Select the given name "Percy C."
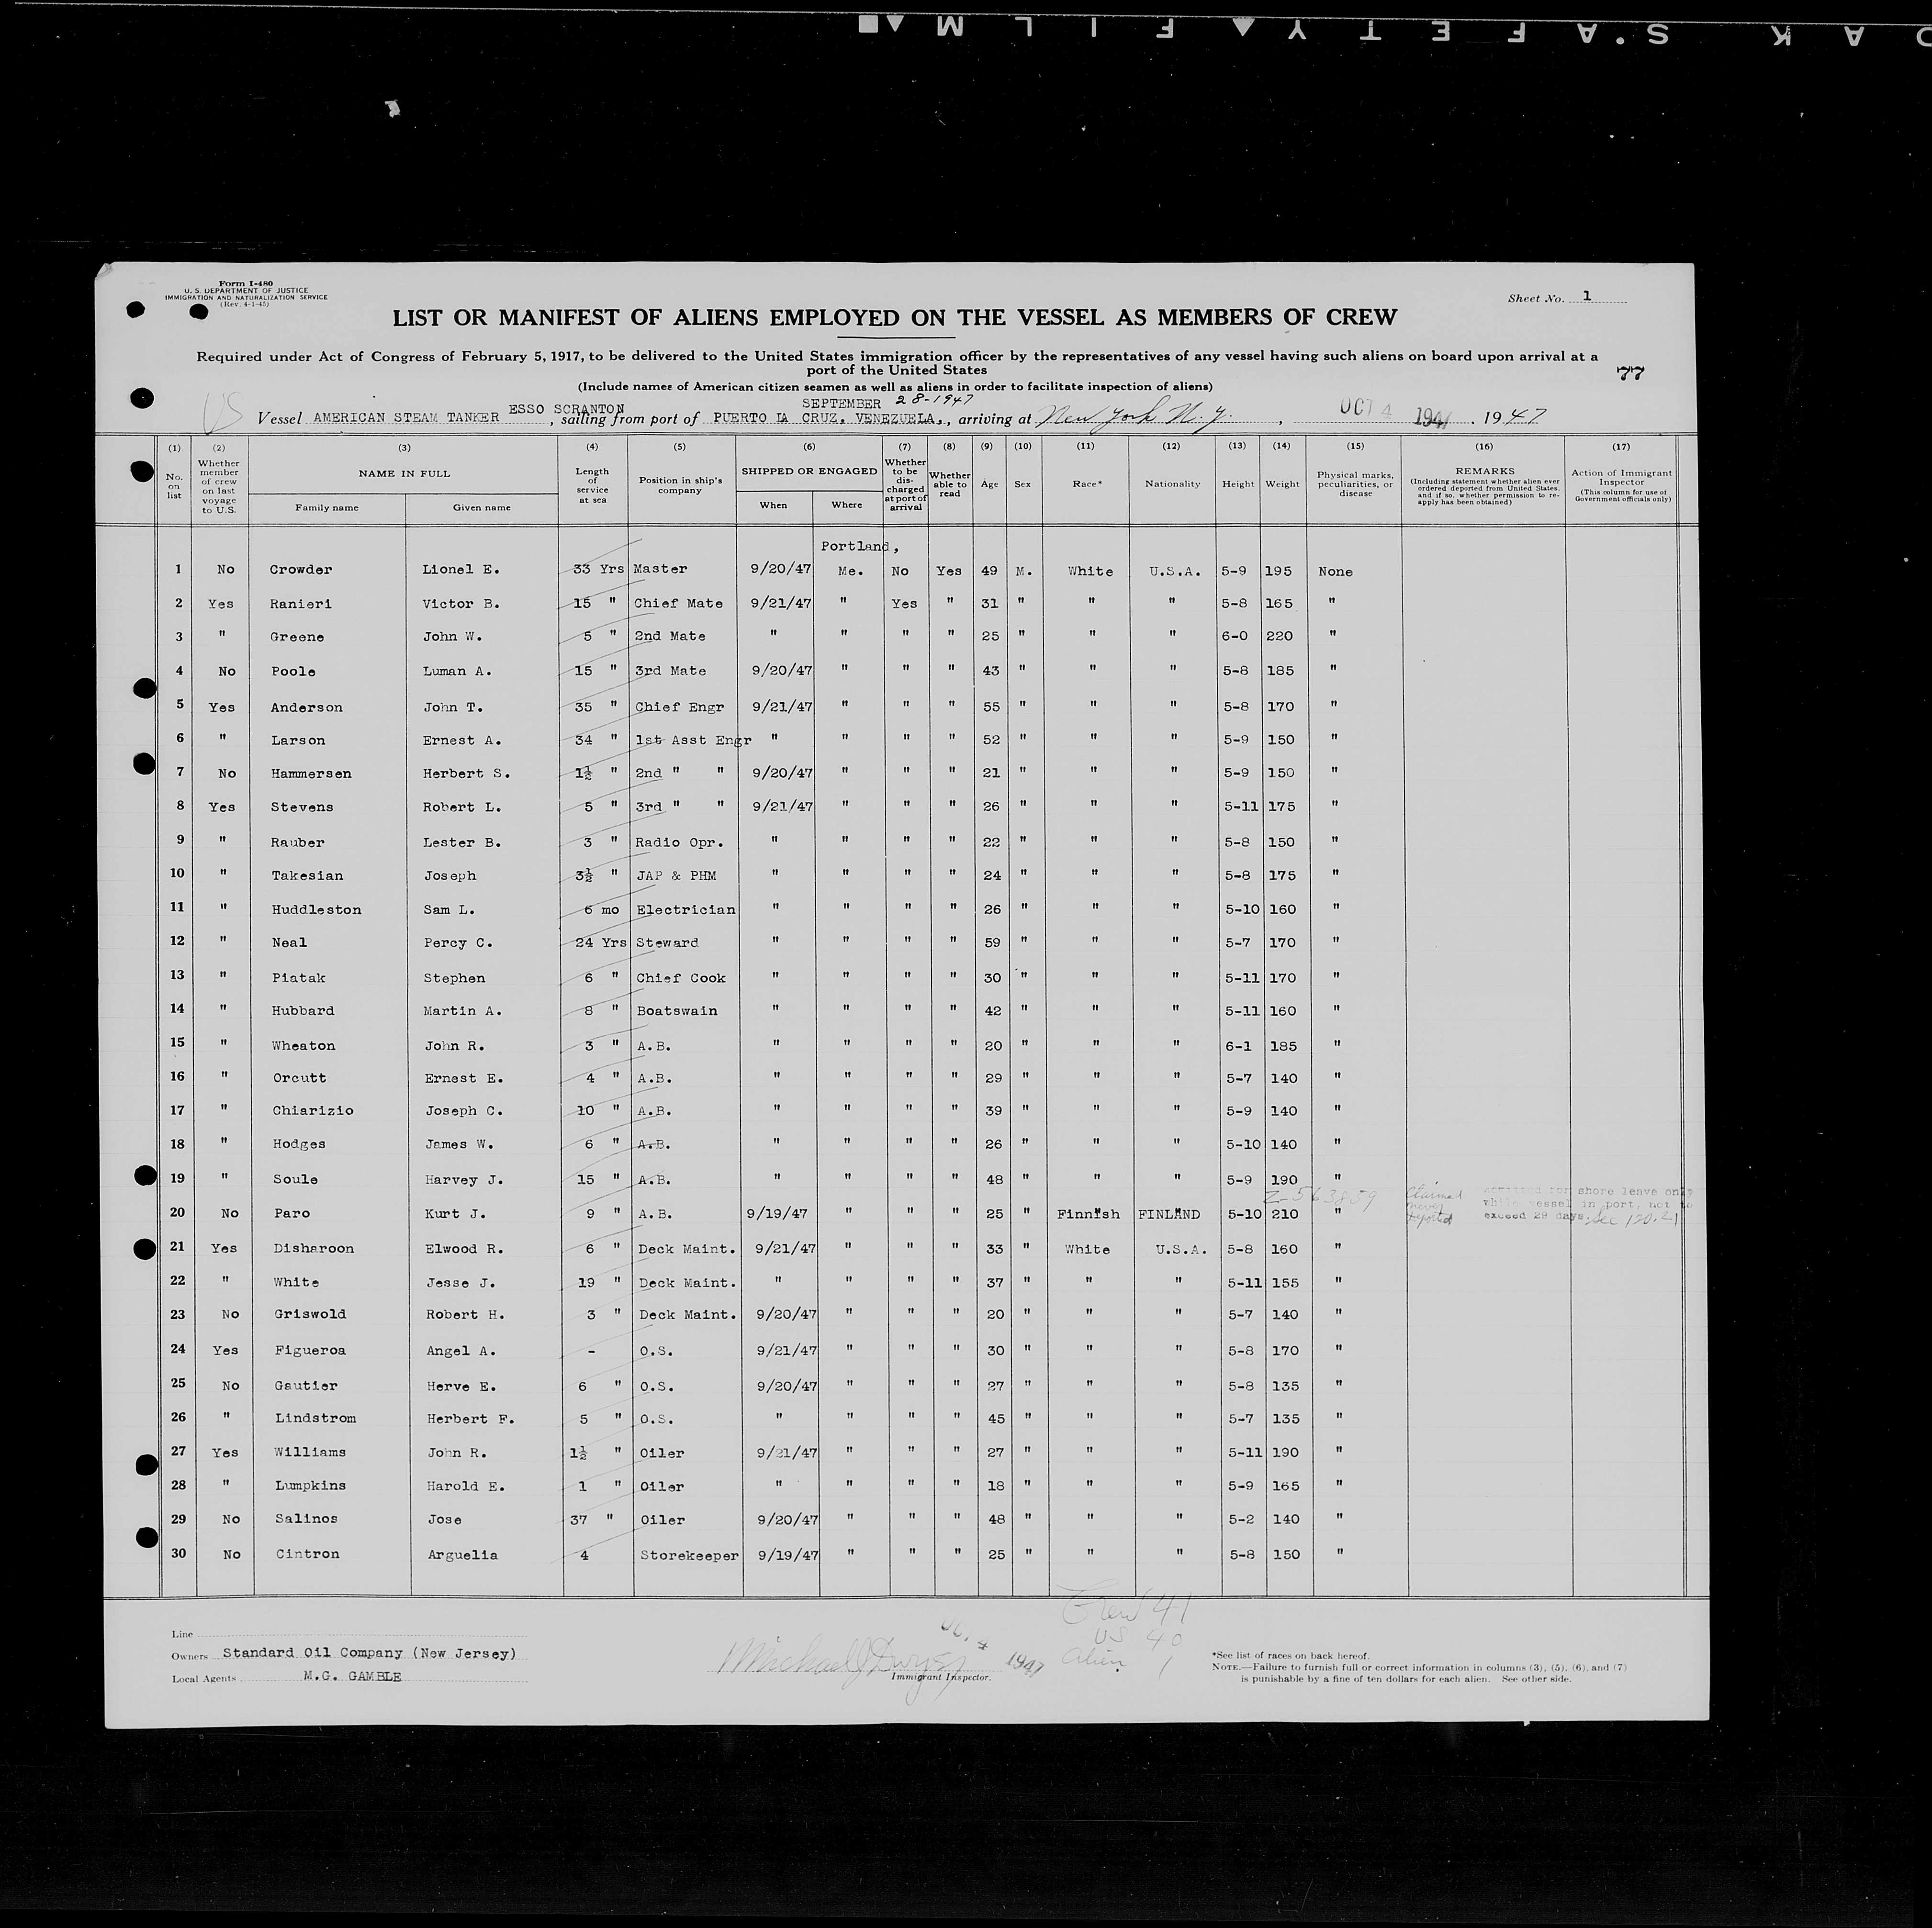Screen dimensions: 1932x1928 pyautogui.click(x=457, y=943)
